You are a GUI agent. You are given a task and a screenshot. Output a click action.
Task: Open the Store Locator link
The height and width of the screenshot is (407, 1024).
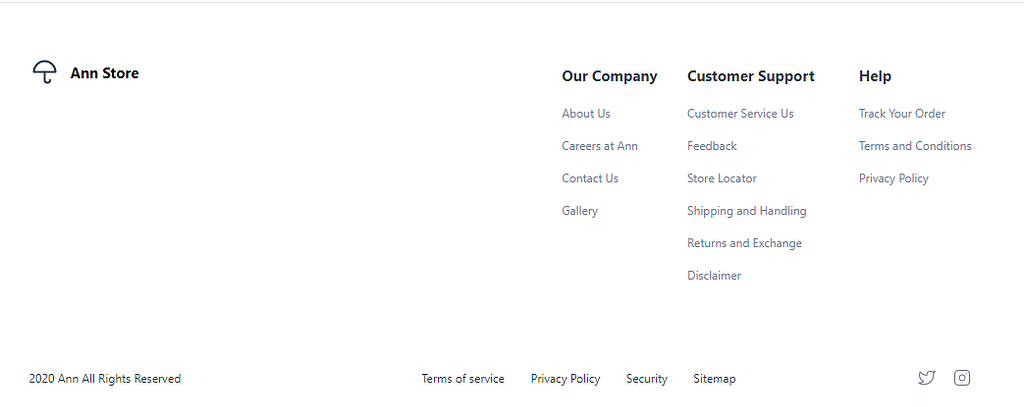point(722,178)
